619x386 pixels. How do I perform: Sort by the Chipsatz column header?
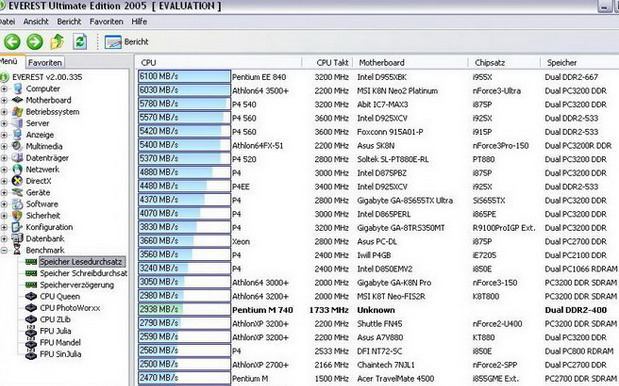pyautogui.click(x=505, y=63)
